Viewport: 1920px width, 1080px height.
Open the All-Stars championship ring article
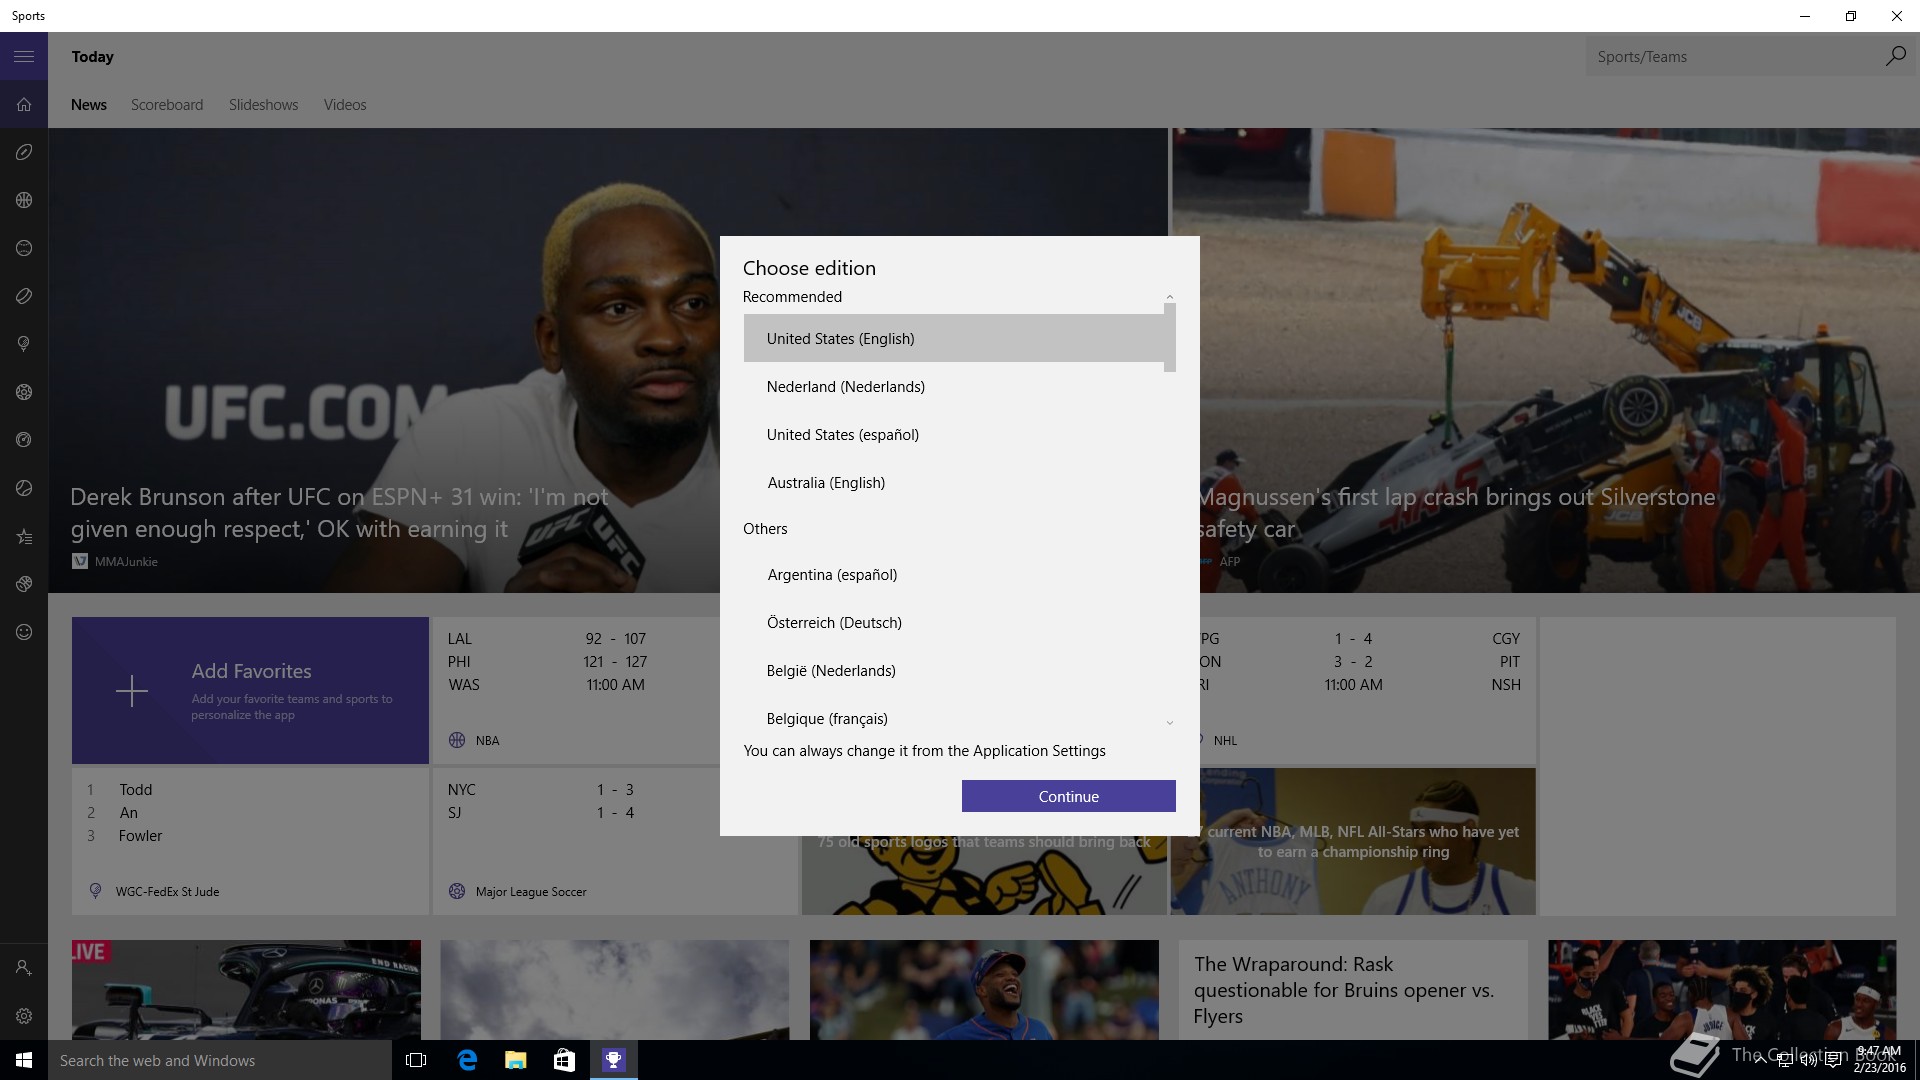pyautogui.click(x=1353, y=841)
